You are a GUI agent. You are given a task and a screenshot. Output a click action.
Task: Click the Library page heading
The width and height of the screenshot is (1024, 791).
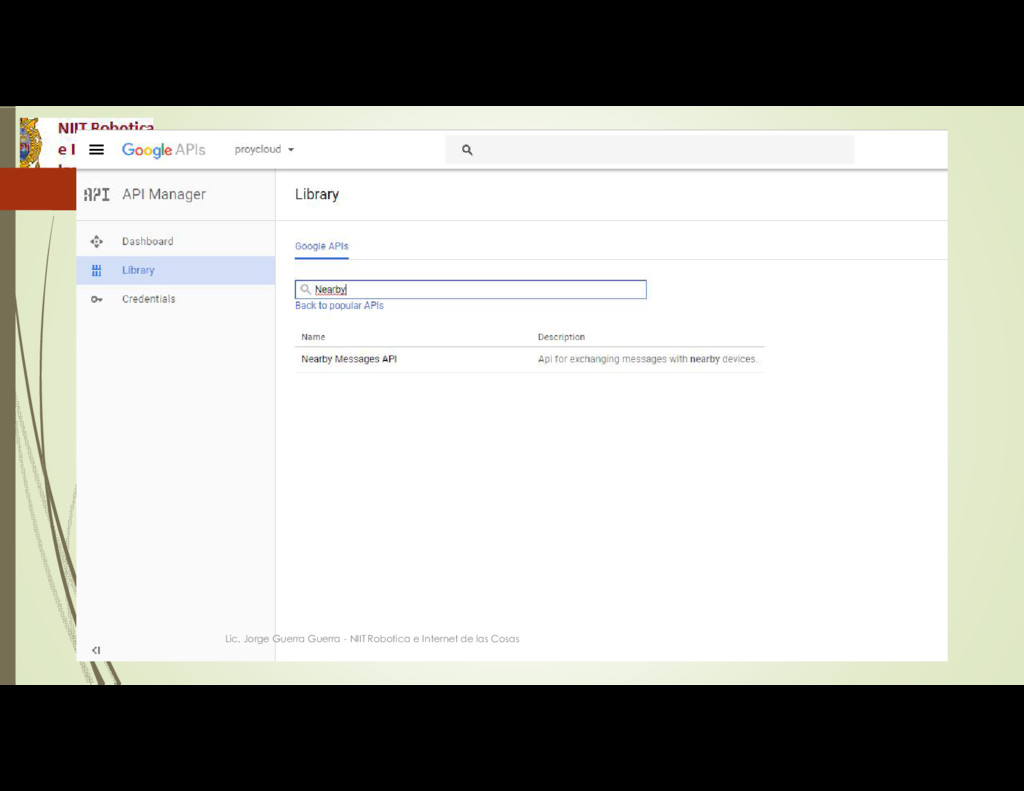point(317,194)
